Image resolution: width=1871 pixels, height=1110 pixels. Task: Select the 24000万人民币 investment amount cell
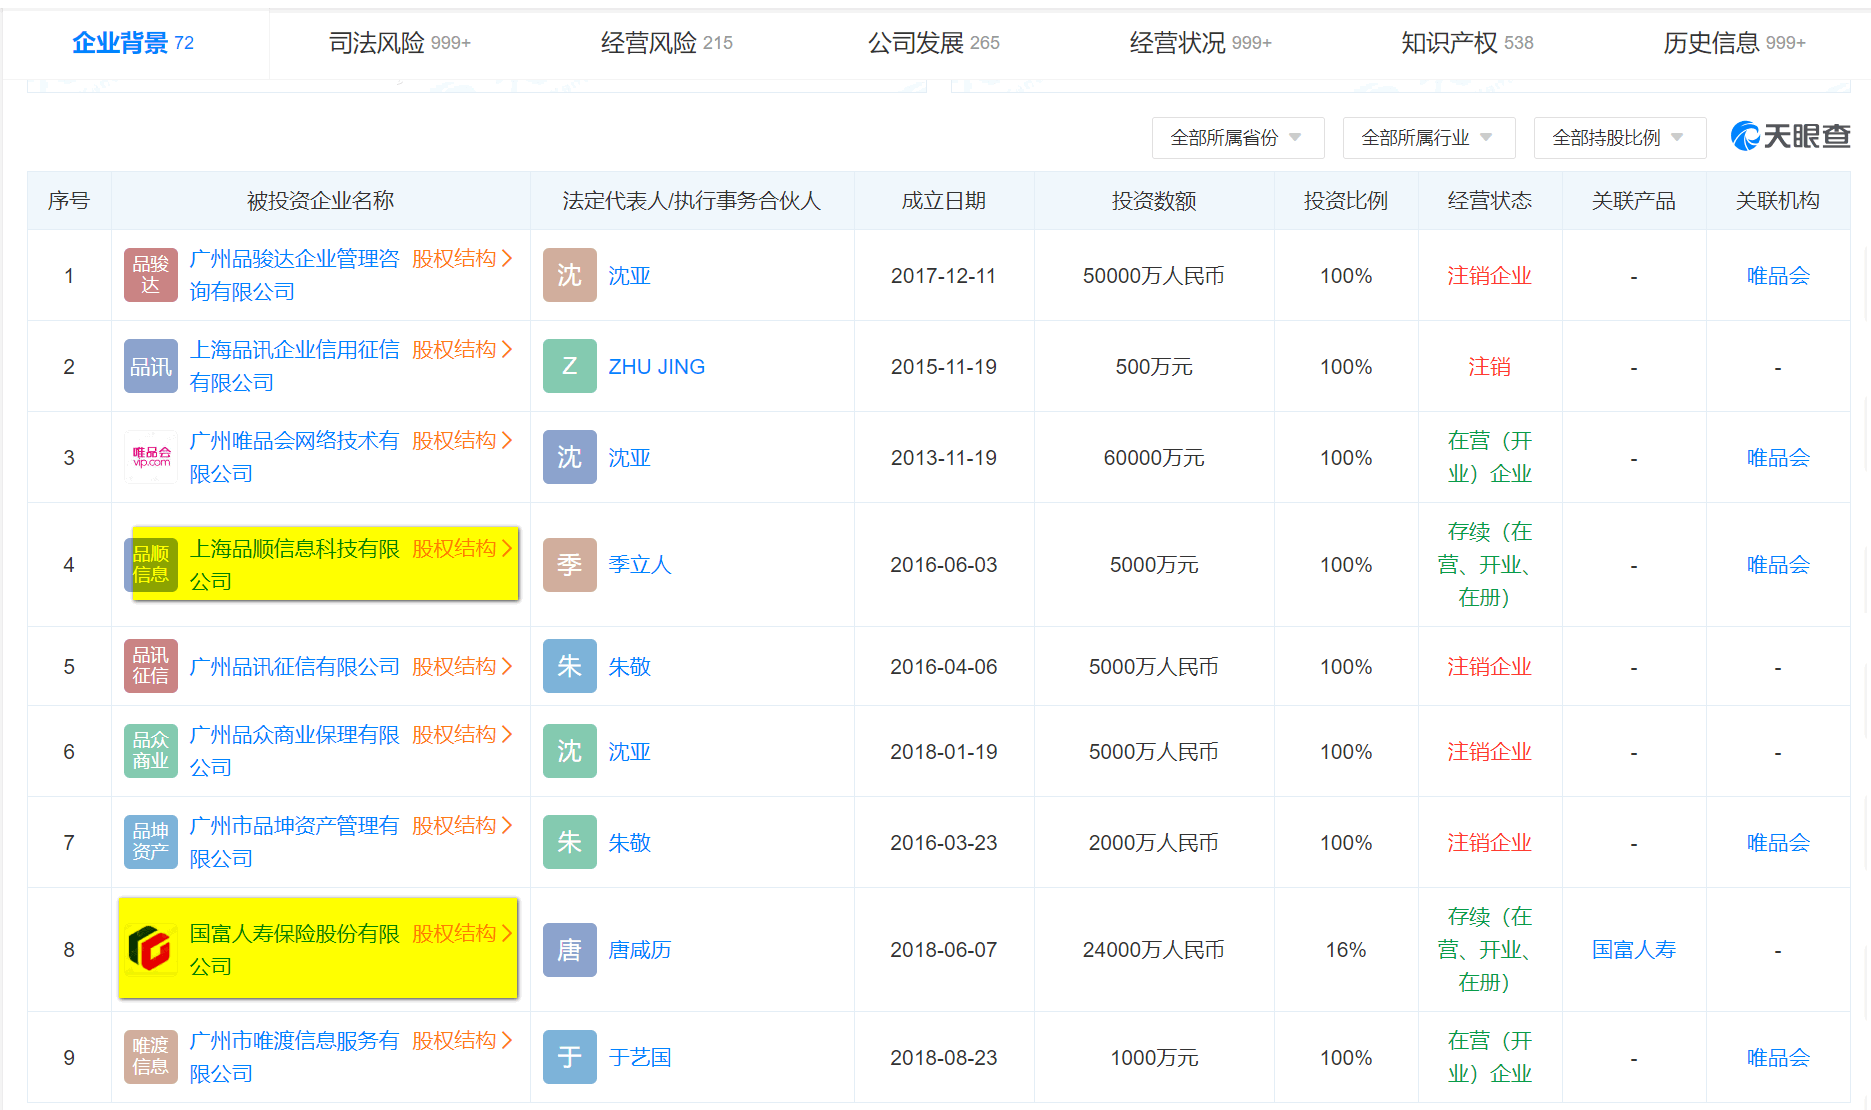pyautogui.click(x=1154, y=950)
